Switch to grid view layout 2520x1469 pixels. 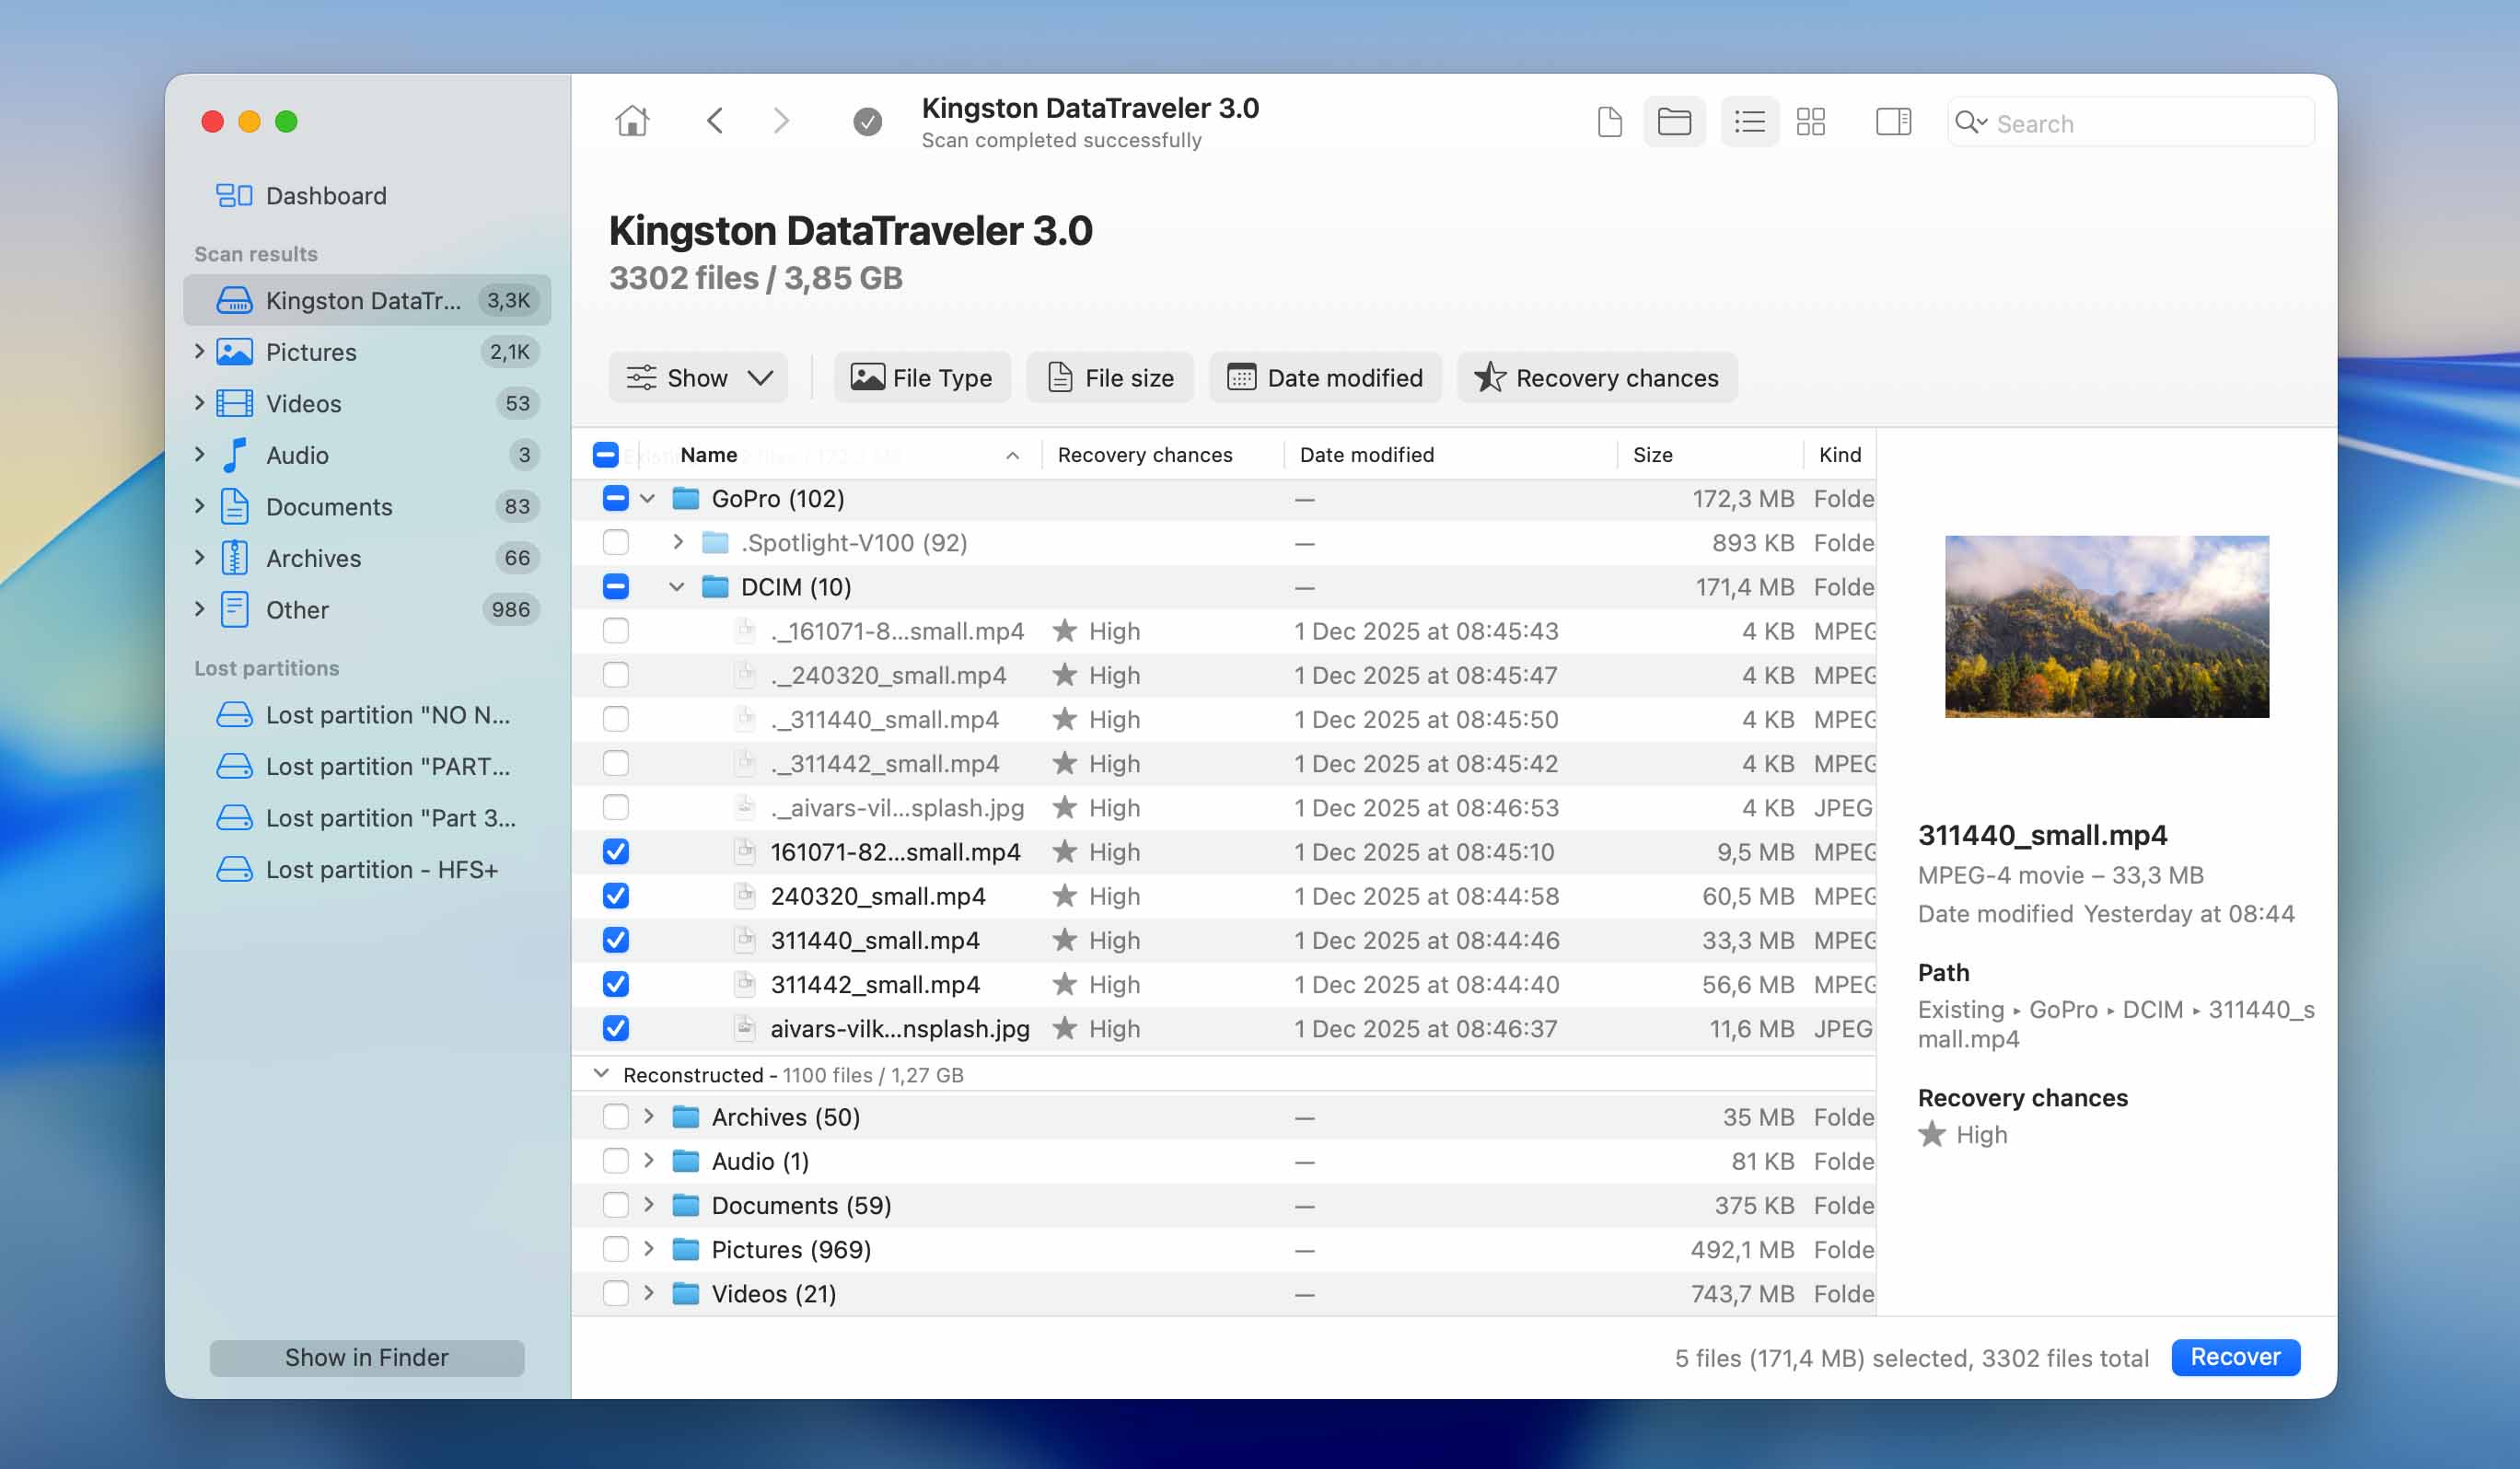[x=1812, y=121]
